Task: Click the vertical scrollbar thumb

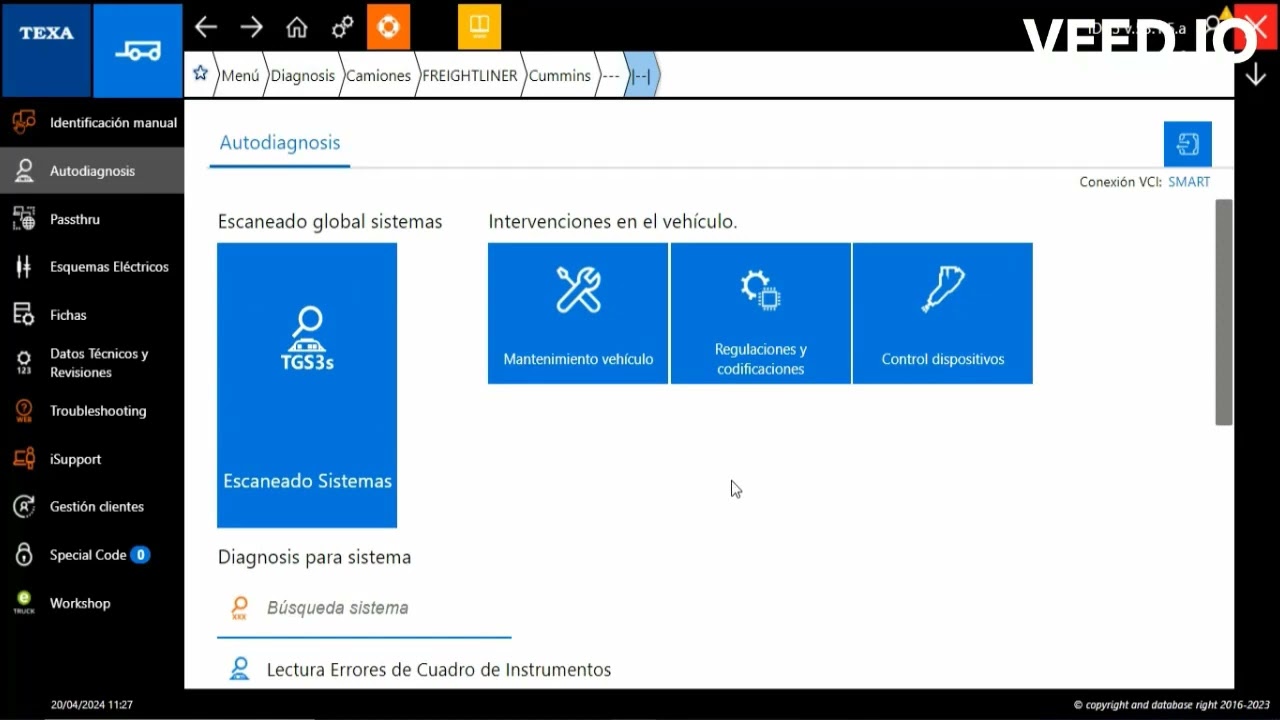Action: coord(1223,312)
